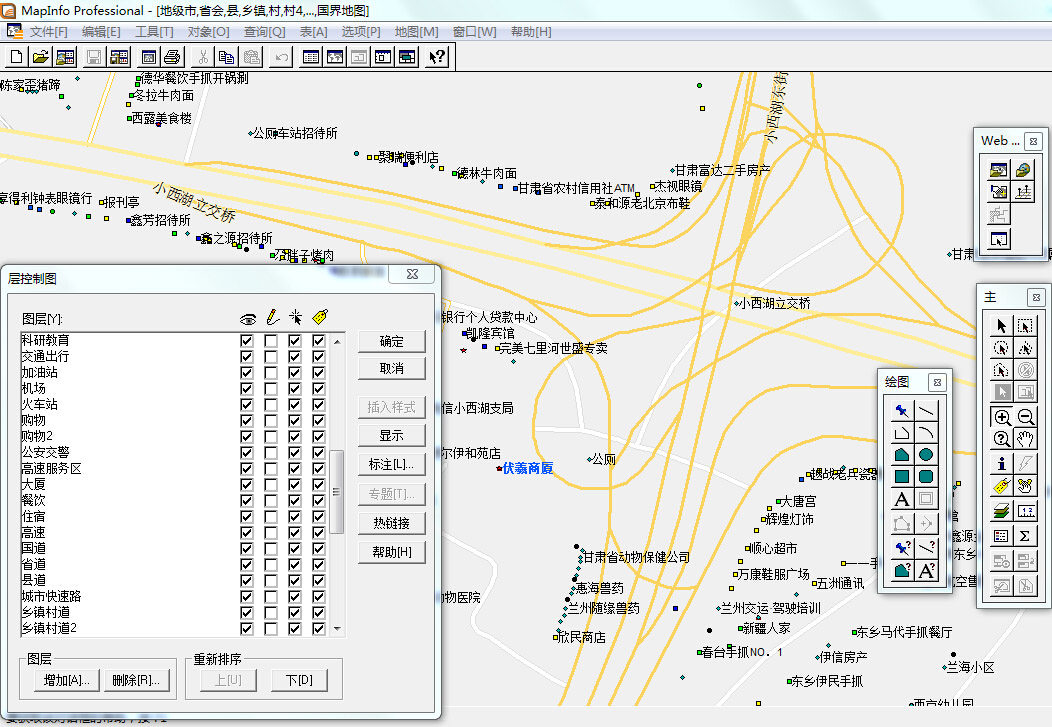
Task: Select the Info tool
Action: click(1002, 463)
